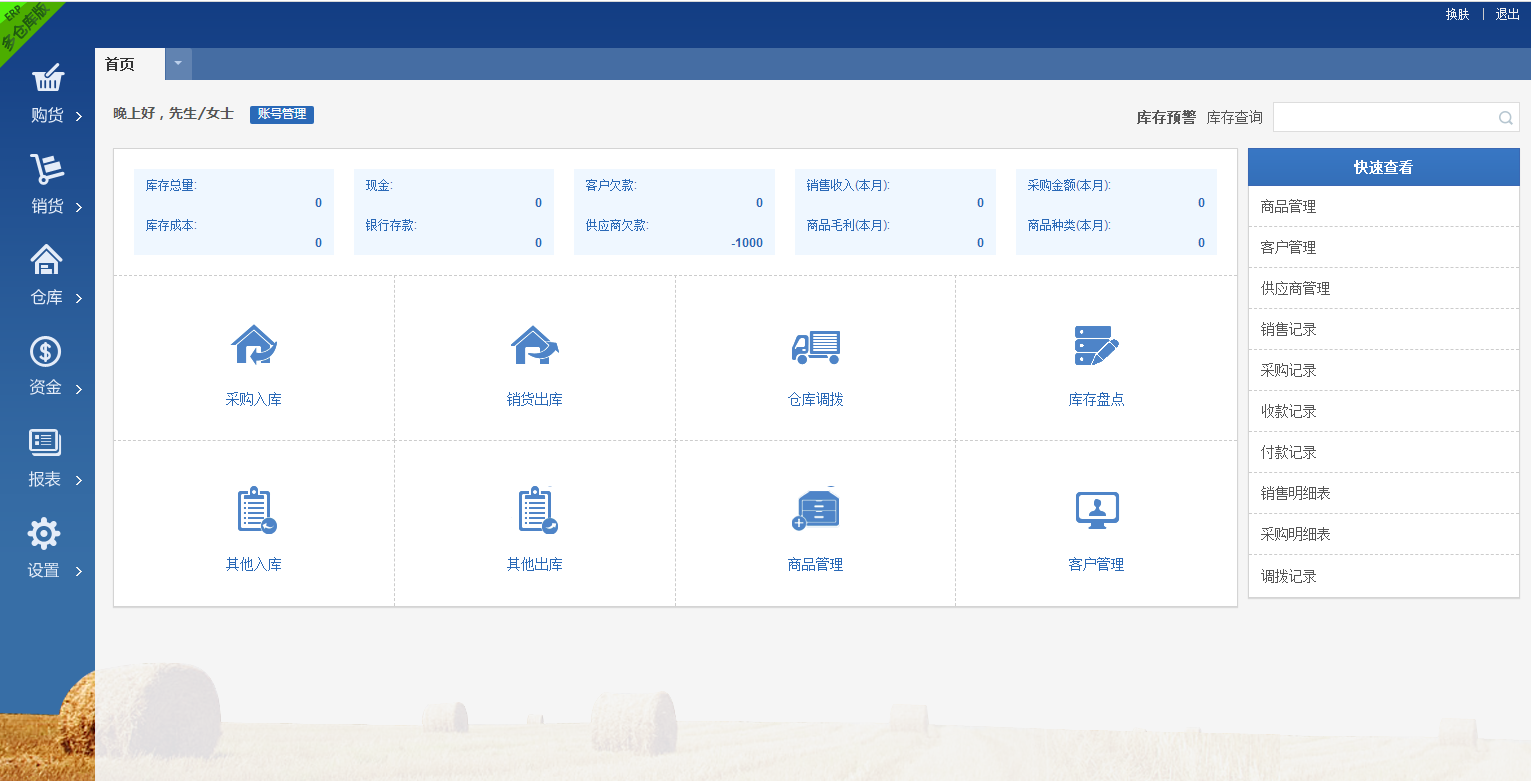1531x781 pixels.
Task: Open 仓库调拨 via its truck icon
Action: (815, 348)
